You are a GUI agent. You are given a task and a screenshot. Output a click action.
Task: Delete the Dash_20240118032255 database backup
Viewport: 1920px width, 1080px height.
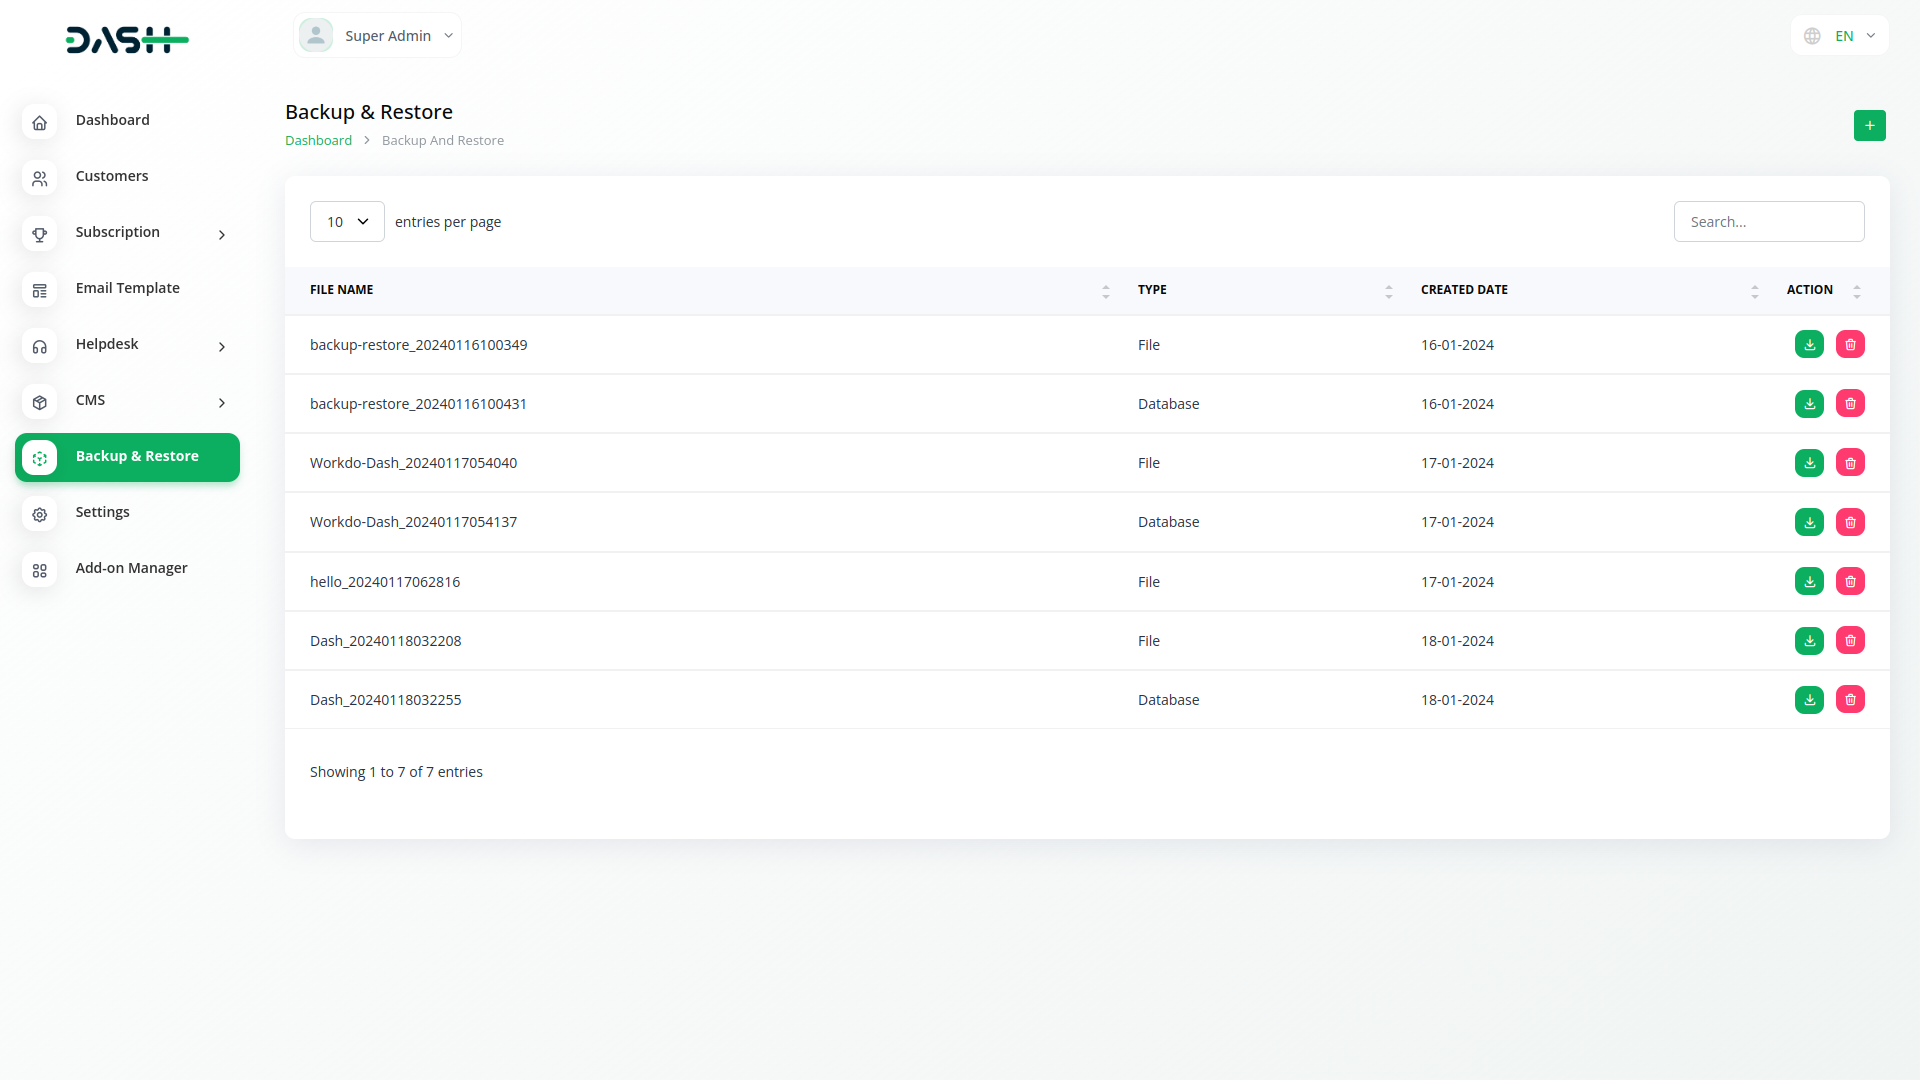point(1850,700)
